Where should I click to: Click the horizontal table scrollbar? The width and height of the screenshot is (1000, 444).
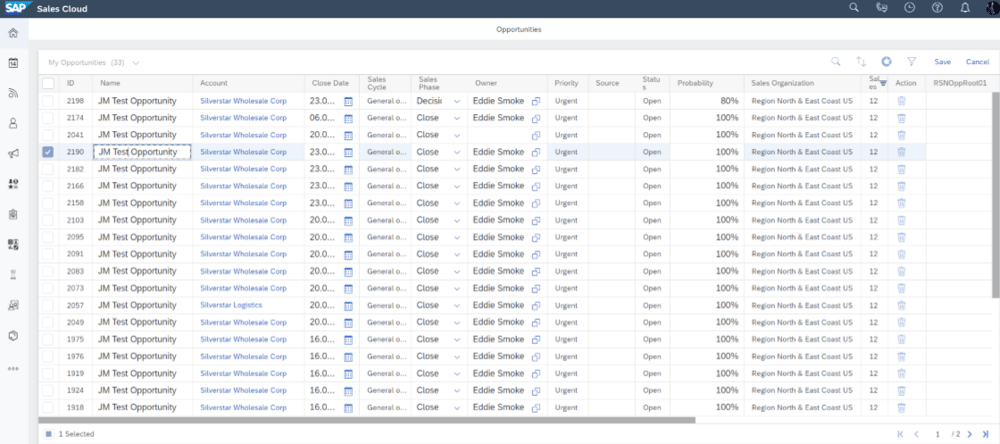367,420
